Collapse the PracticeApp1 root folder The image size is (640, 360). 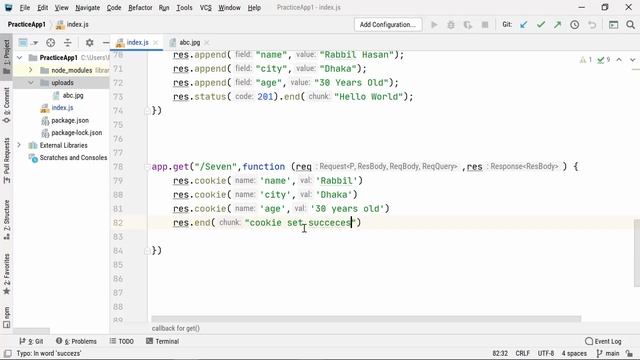[20, 58]
